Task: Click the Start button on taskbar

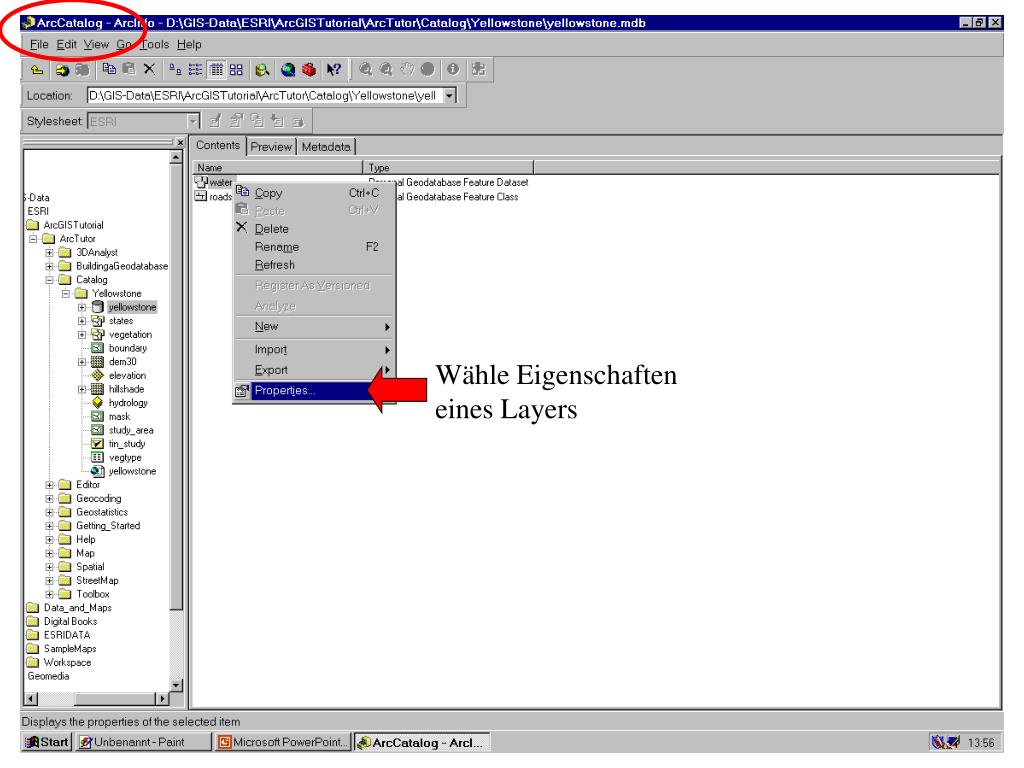Action: 46,743
